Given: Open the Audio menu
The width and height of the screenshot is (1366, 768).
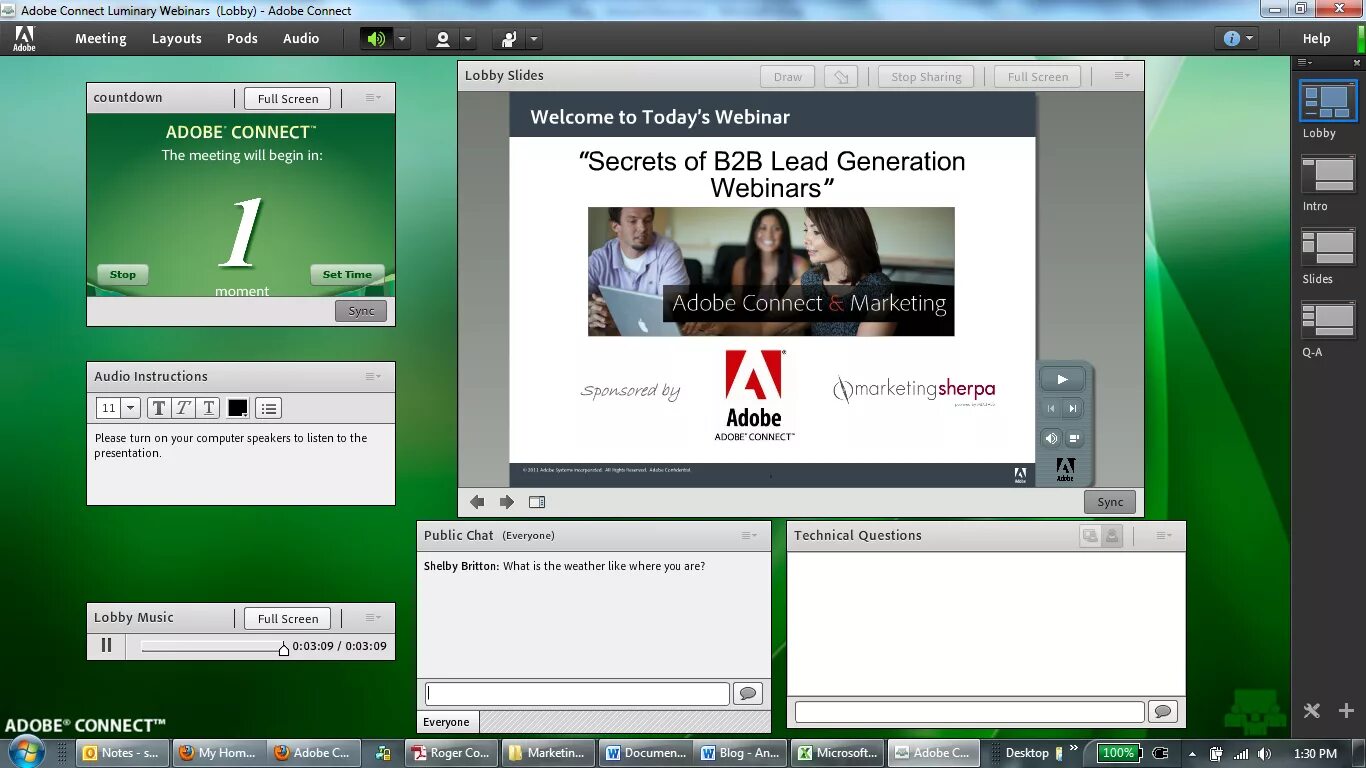Looking at the screenshot, I should click(x=301, y=39).
